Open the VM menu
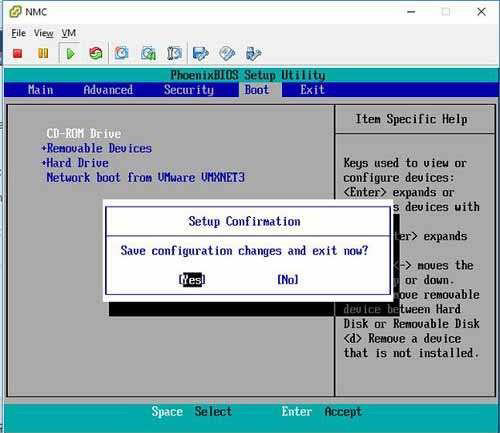The image size is (500, 433). coord(69,33)
